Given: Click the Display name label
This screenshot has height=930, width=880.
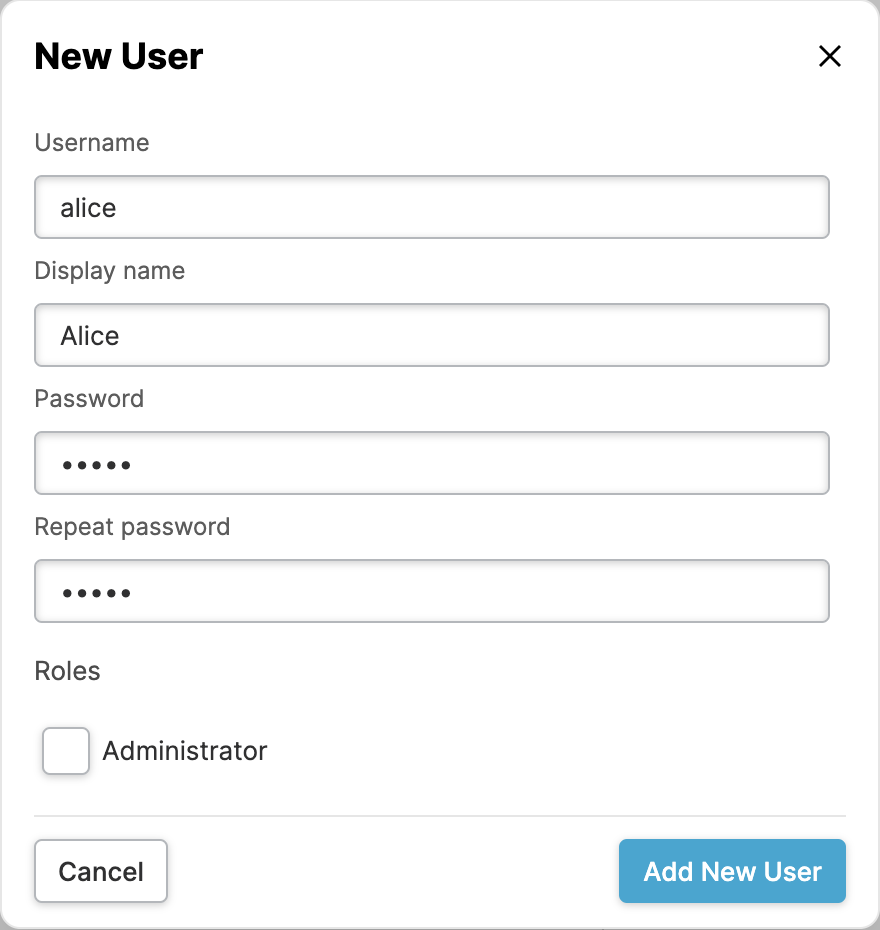Looking at the screenshot, I should [x=110, y=271].
